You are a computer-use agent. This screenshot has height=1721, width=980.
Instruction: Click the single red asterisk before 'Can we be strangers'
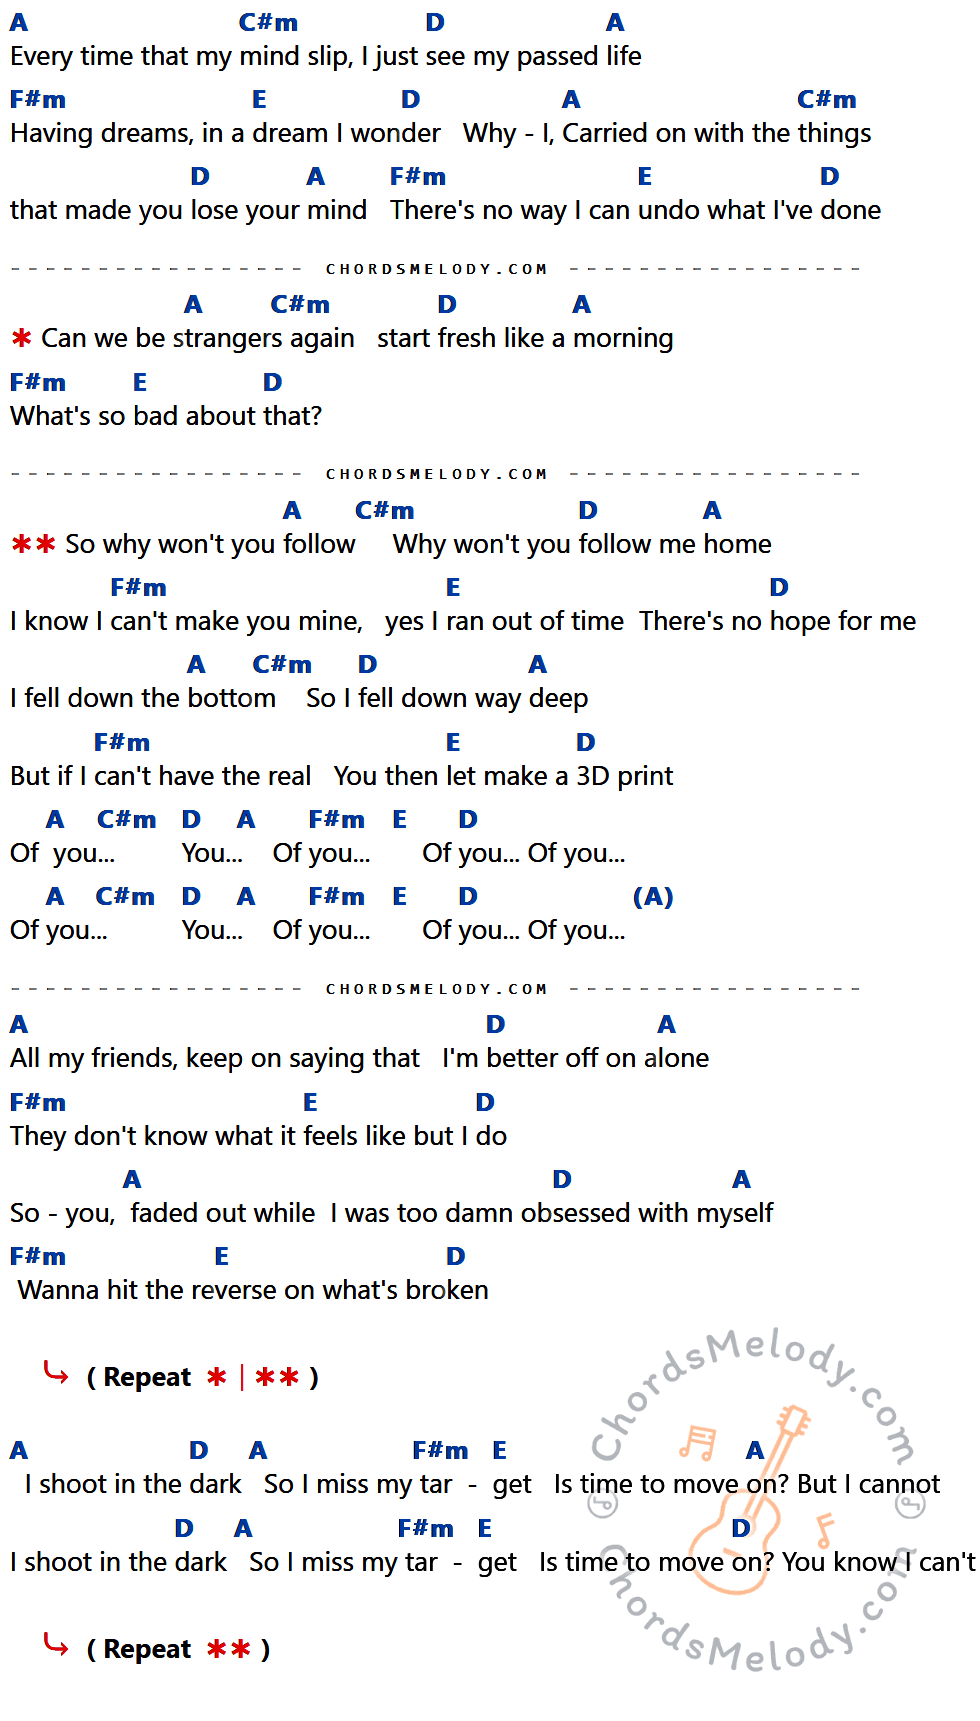point(21,339)
